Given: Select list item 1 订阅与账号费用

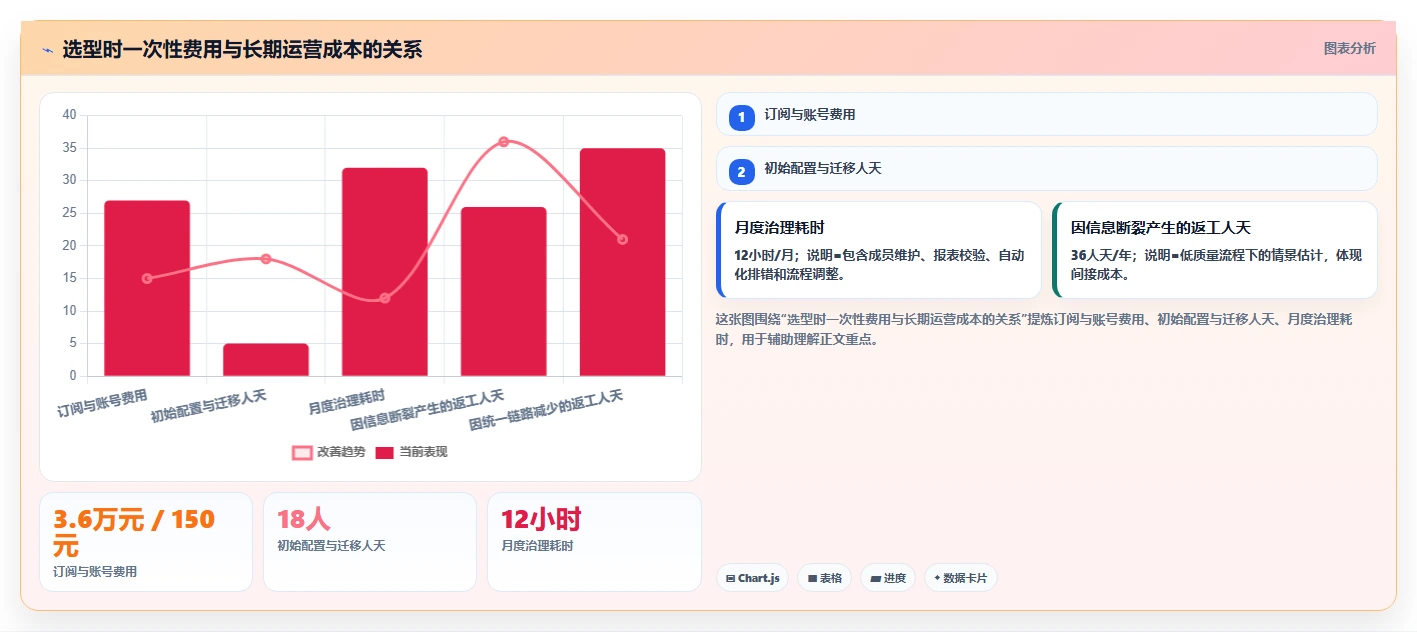Looking at the screenshot, I should (1046, 114).
